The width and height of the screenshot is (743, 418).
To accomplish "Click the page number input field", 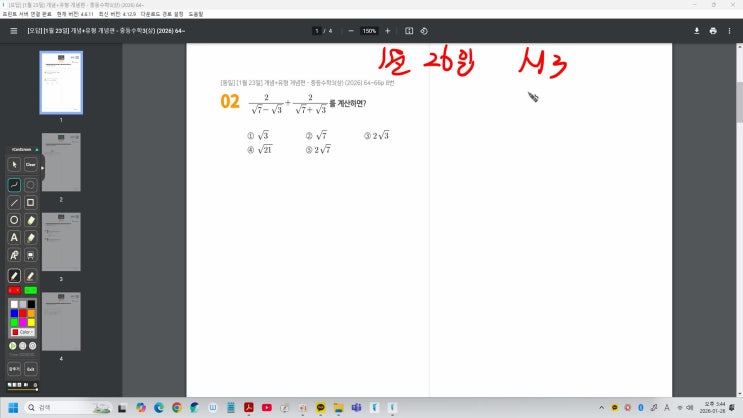I will coord(317,31).
